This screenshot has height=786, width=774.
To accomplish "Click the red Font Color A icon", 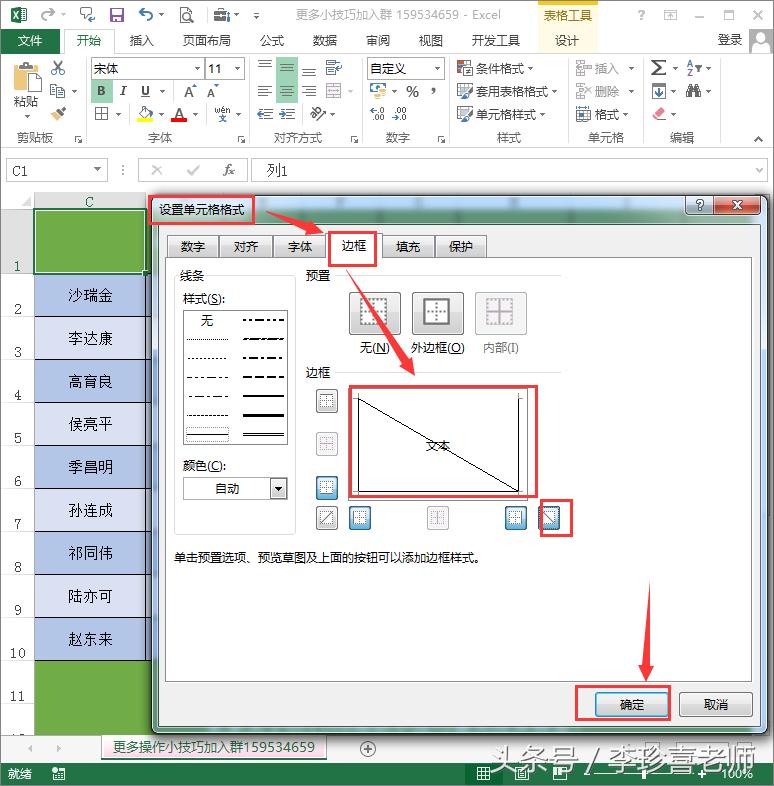I will (x=179, y=114).
